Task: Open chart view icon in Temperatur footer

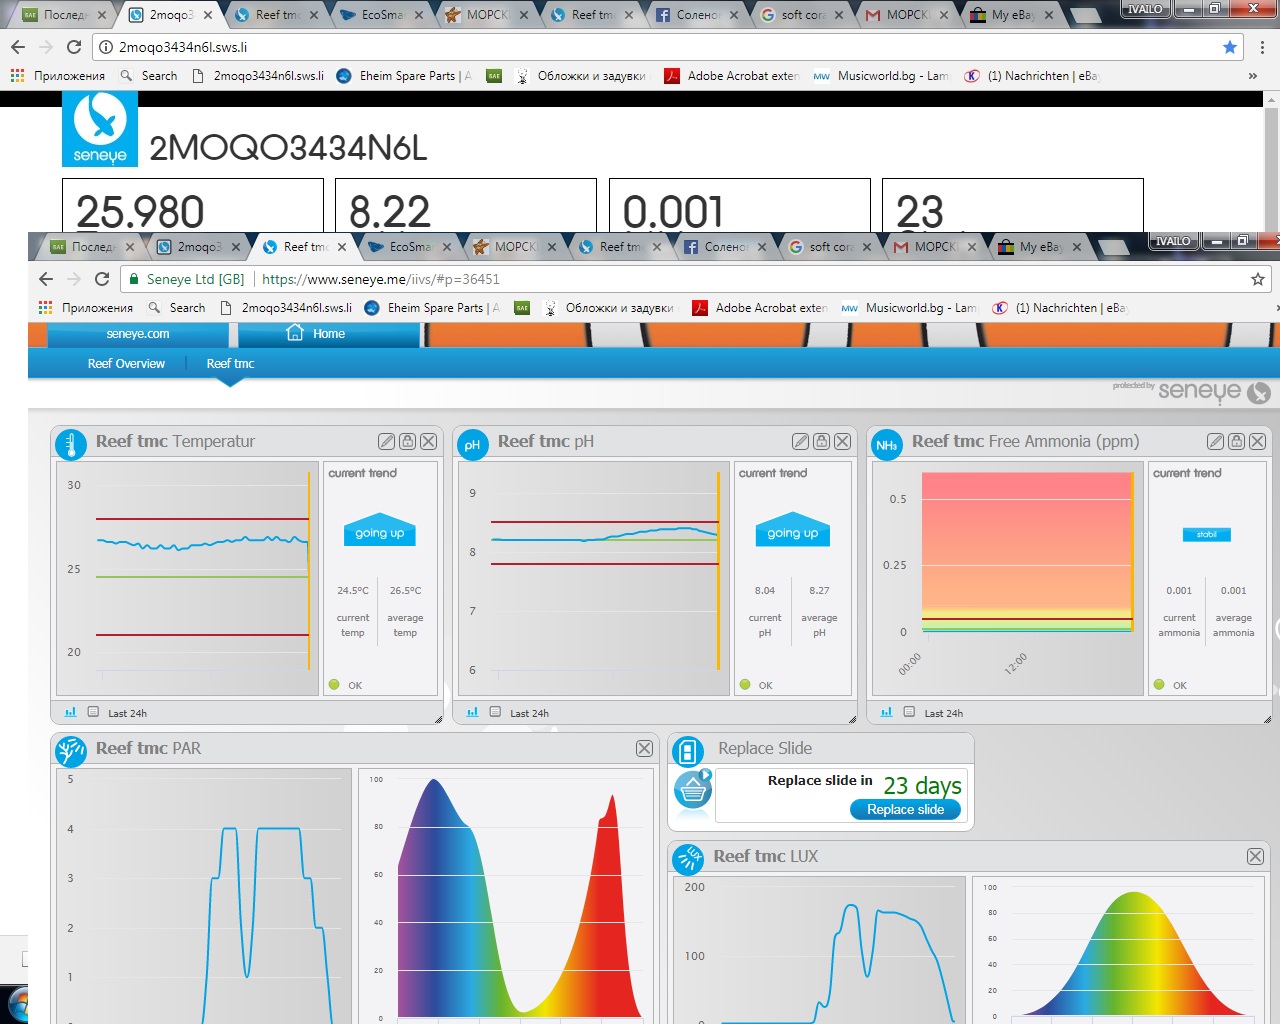Action: point(70,712)
